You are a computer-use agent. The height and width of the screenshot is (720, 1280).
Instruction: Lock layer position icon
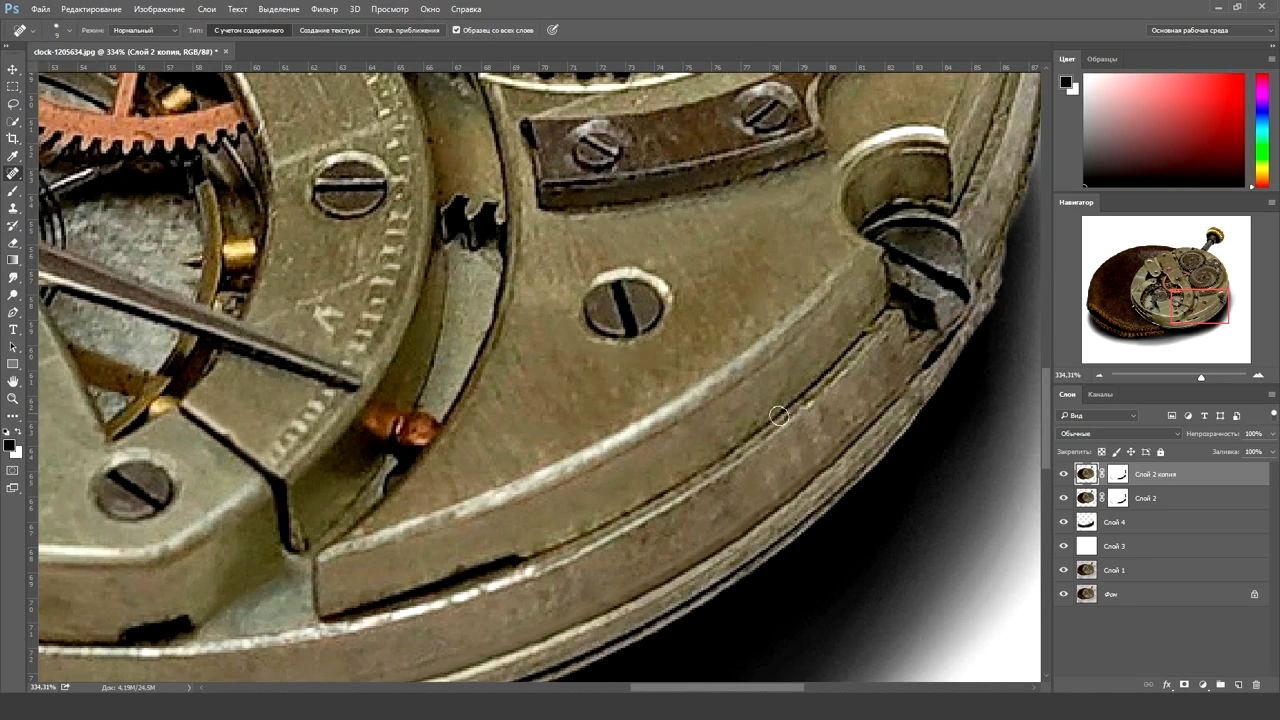(1131, 452)
